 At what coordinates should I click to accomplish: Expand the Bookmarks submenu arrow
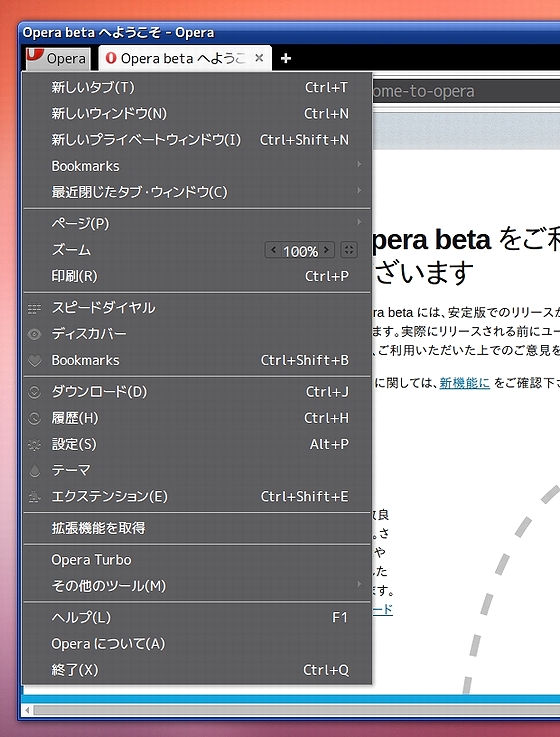pyautogui.click(x=359, y=164)
